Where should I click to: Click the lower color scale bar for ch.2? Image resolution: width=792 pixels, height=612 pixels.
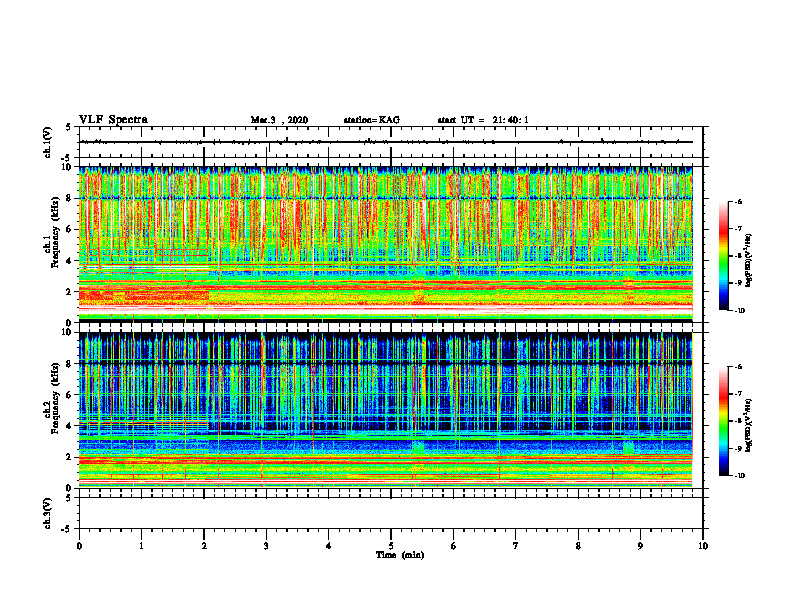[723, 421]
